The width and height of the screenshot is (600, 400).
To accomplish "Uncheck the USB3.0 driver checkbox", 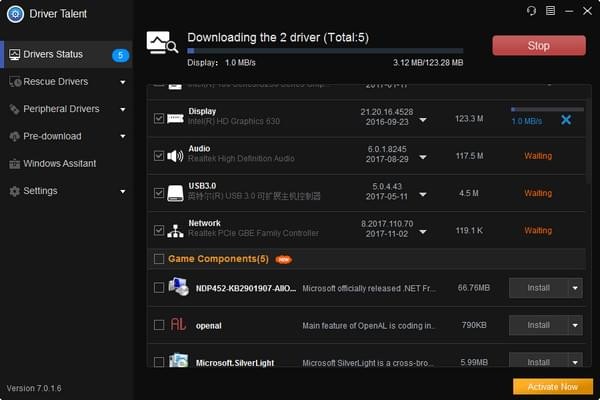I will tap(159, 193).
